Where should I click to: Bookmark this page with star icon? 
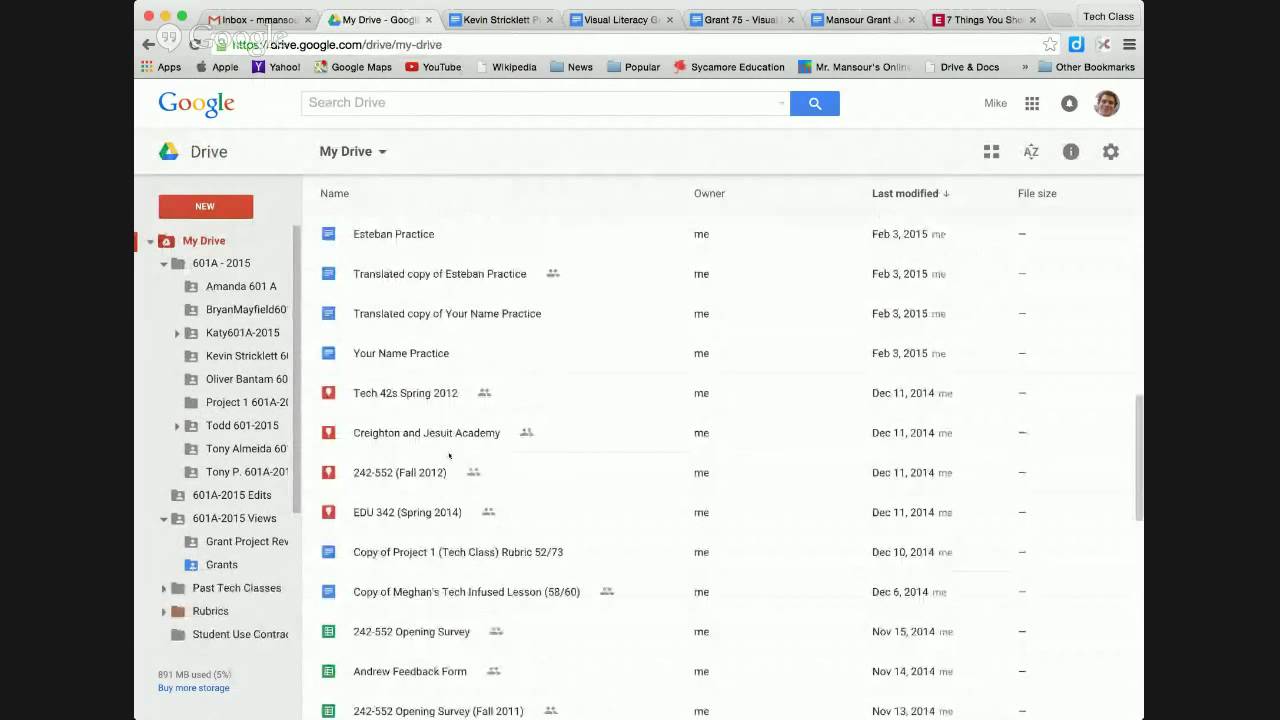point(1050,44)
